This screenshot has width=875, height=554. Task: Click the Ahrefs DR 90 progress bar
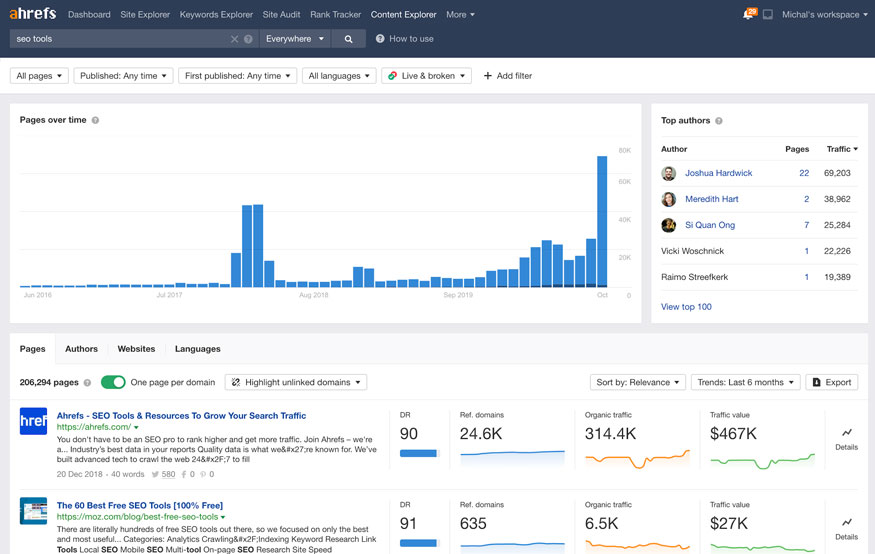420,454
